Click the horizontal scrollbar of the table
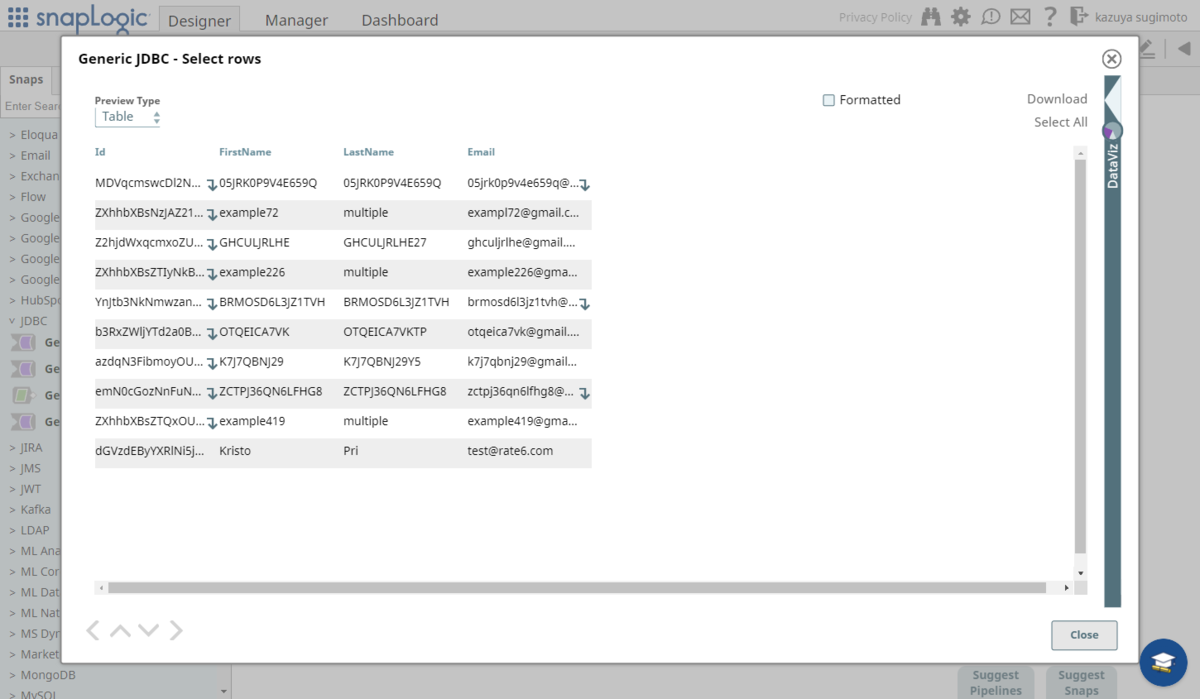The height and width of the screenshot is (699, 1200). coord(577,588)
